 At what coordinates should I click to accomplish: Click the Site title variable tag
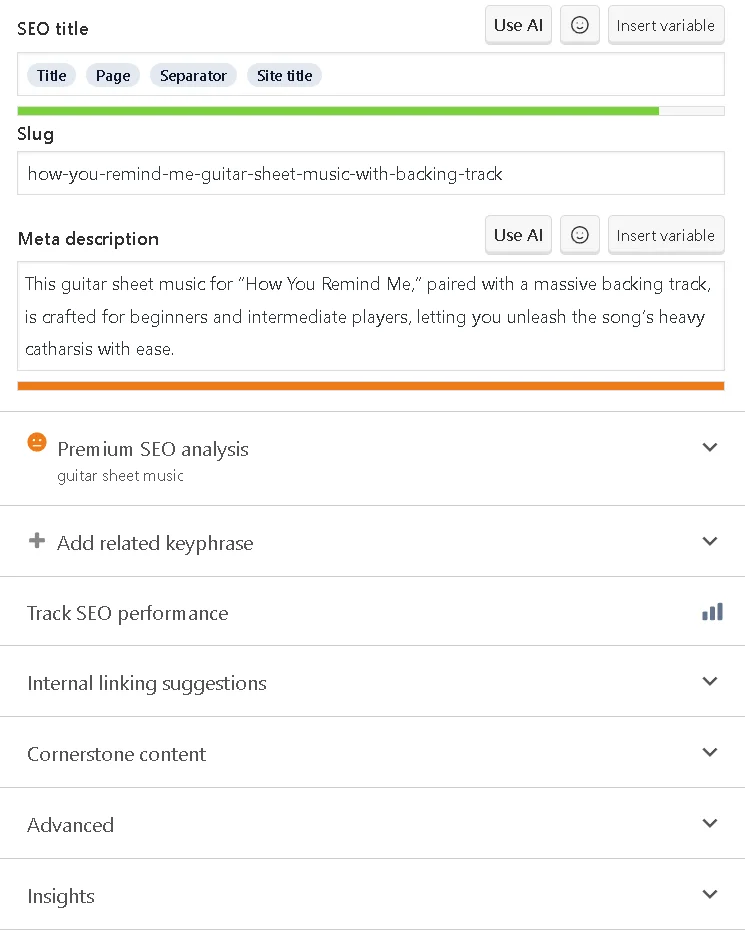coord(284,76)
